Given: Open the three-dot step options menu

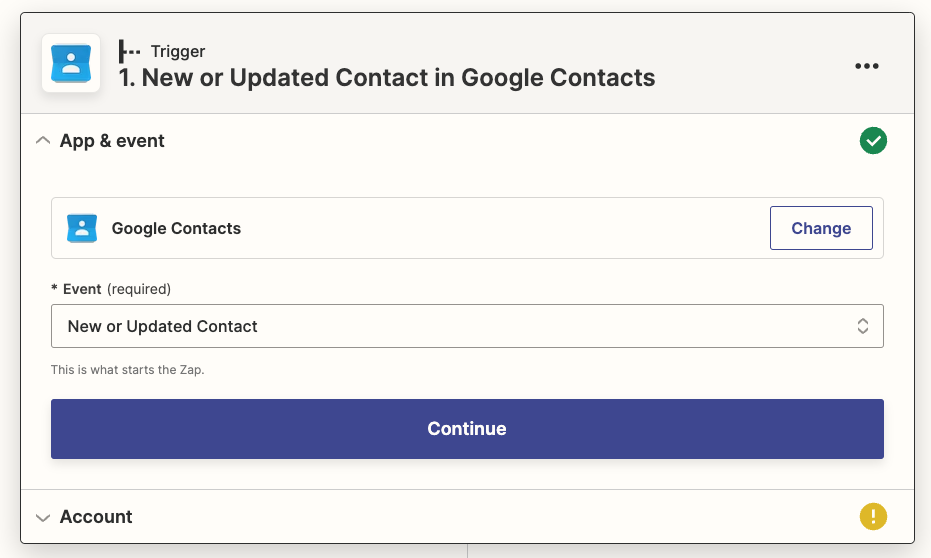Looking at the screenshot, I should pyautogui.click(x=866, y=66).
